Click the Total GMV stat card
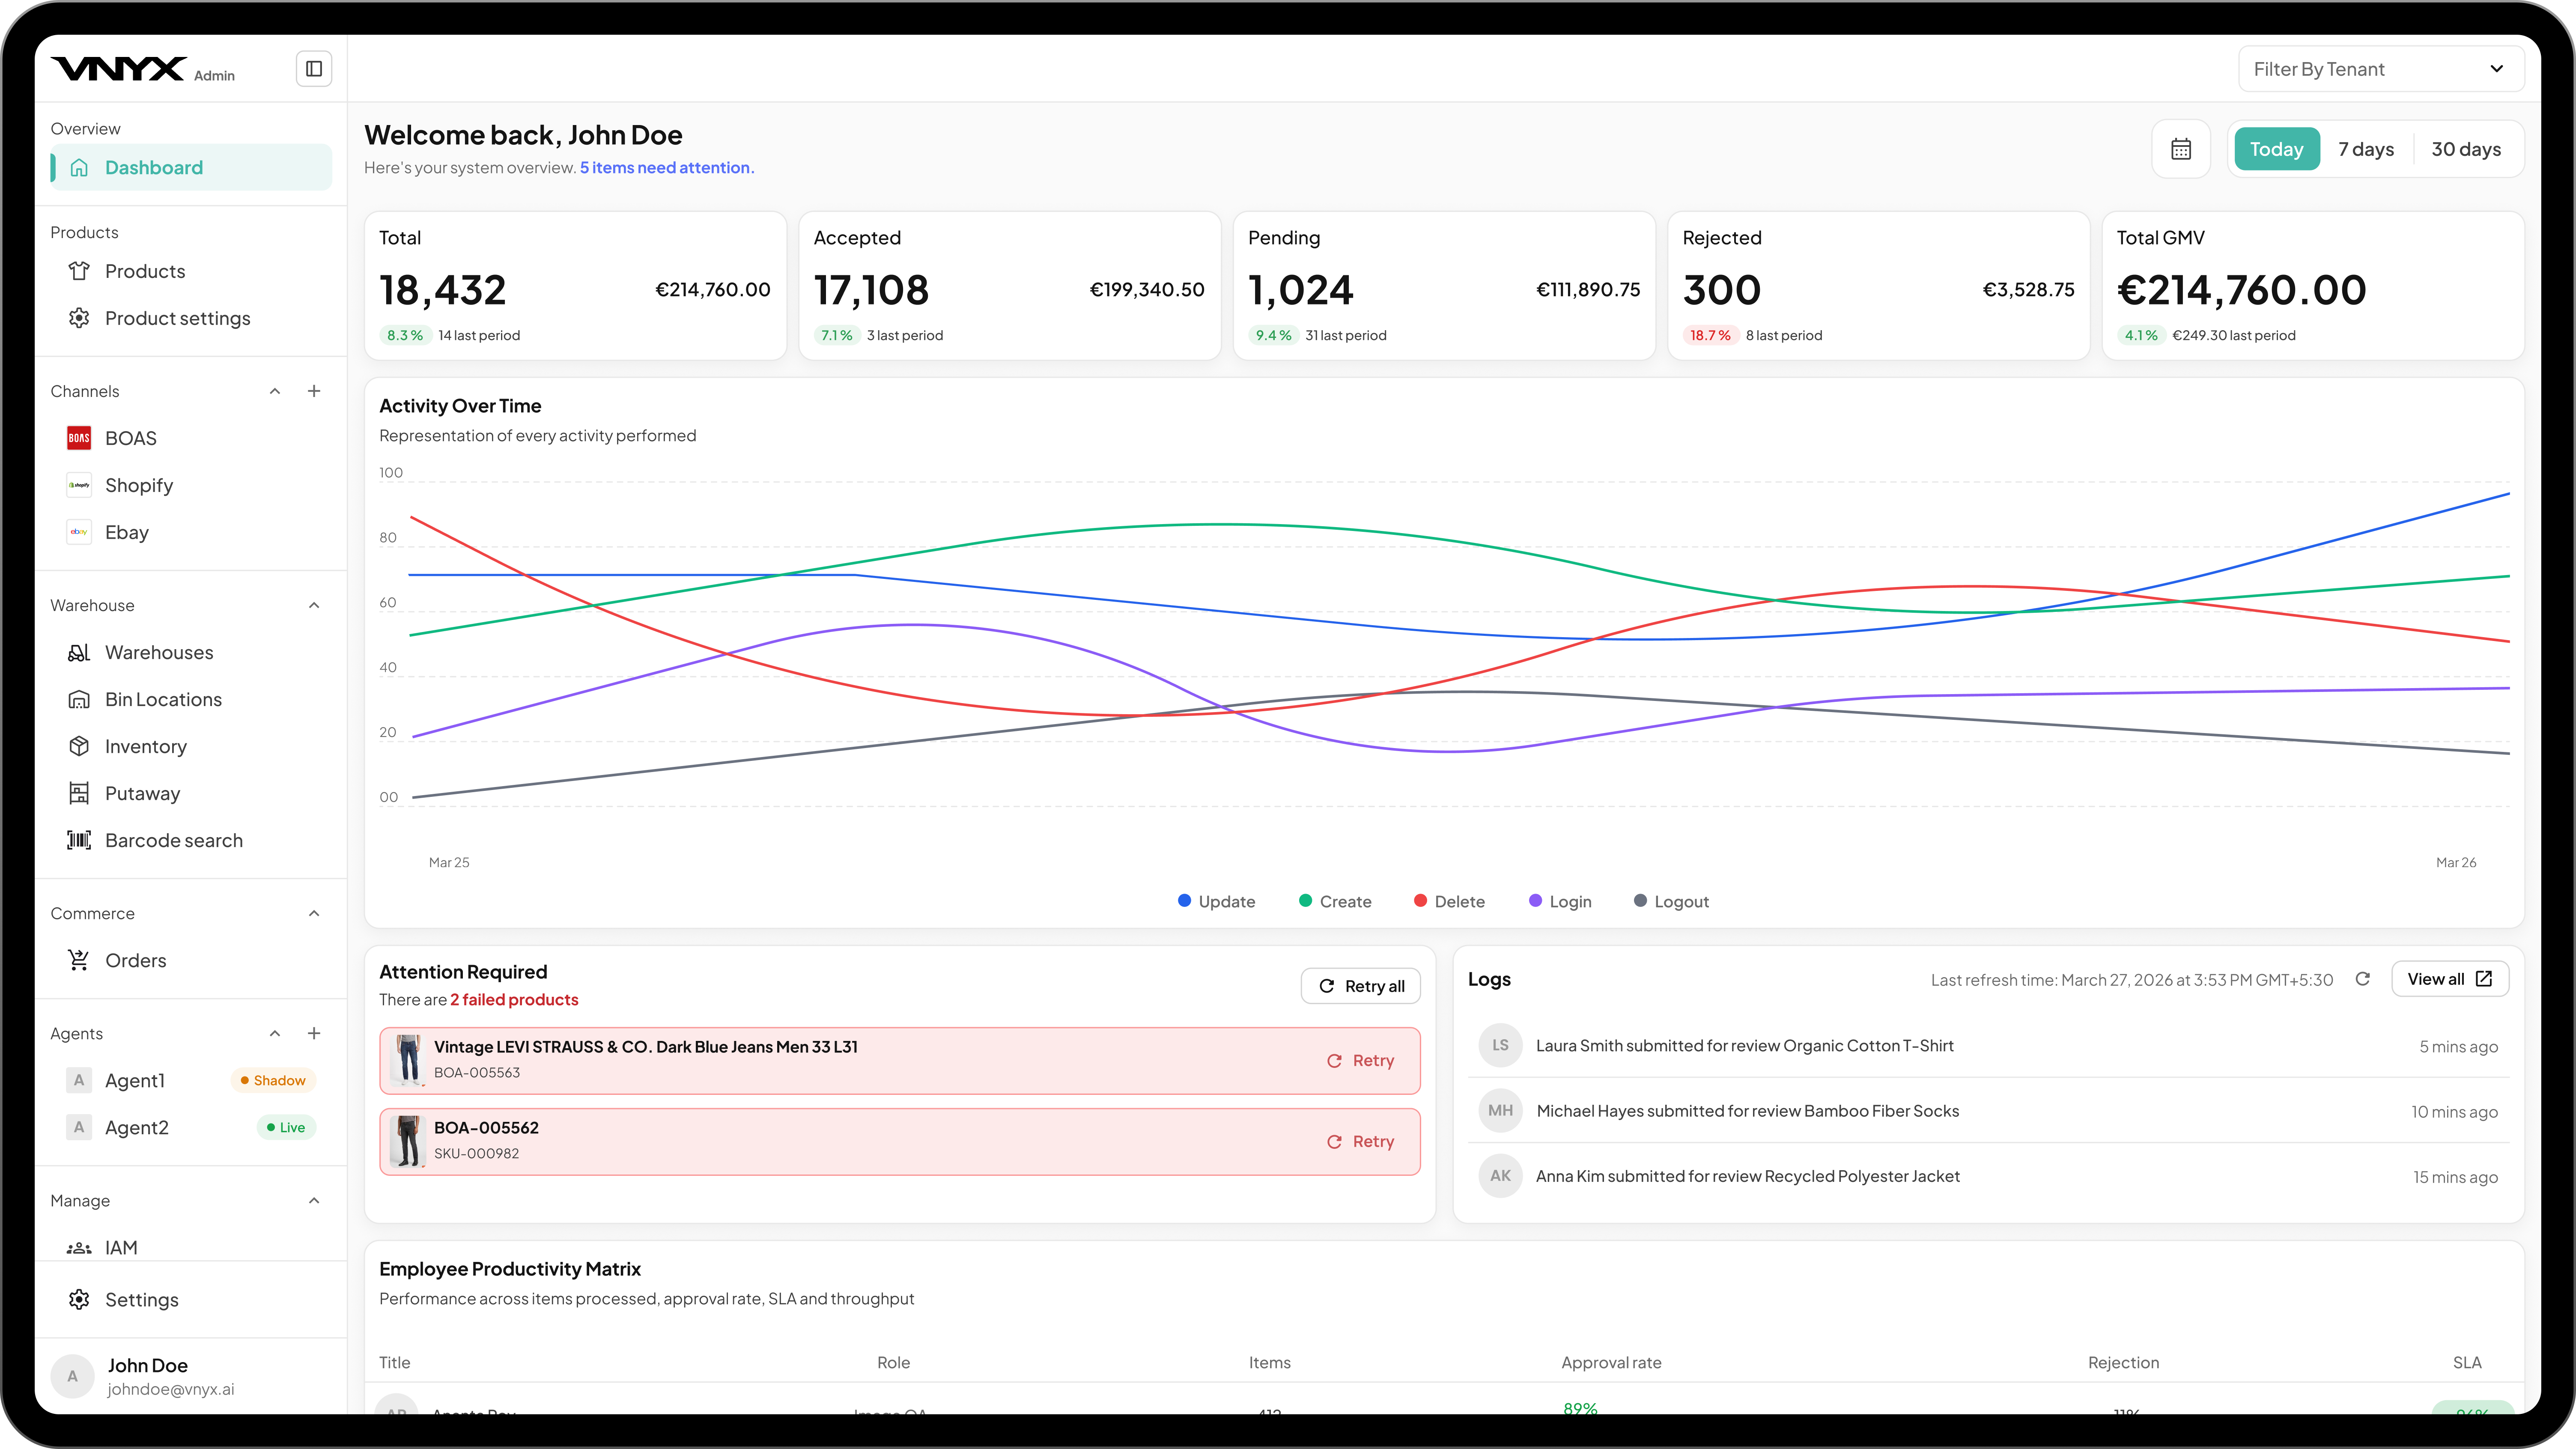The width and height of the screenshot is (2576, 1449). point(2313,285)
